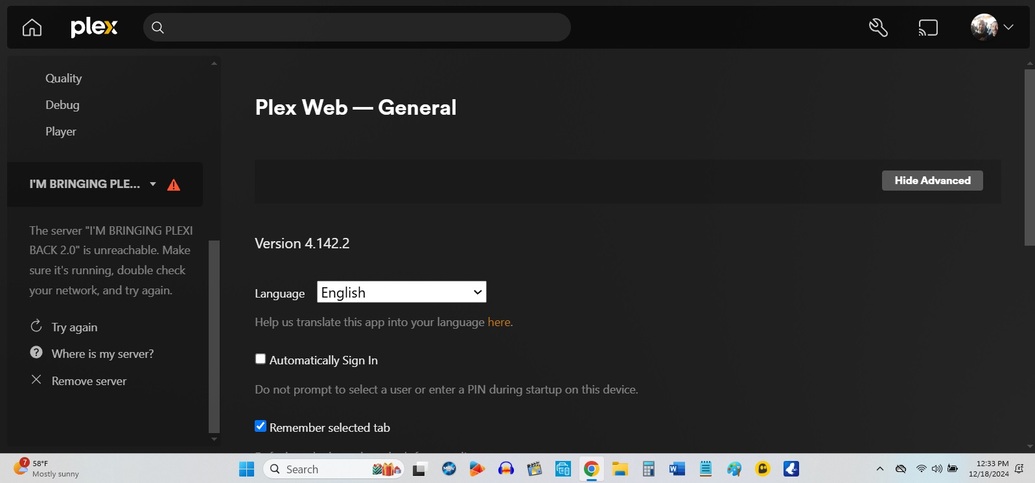The height and width of the screenshot is (483, 1035).
Task: Expand the account menu chevron
Action: [1008, 28]
